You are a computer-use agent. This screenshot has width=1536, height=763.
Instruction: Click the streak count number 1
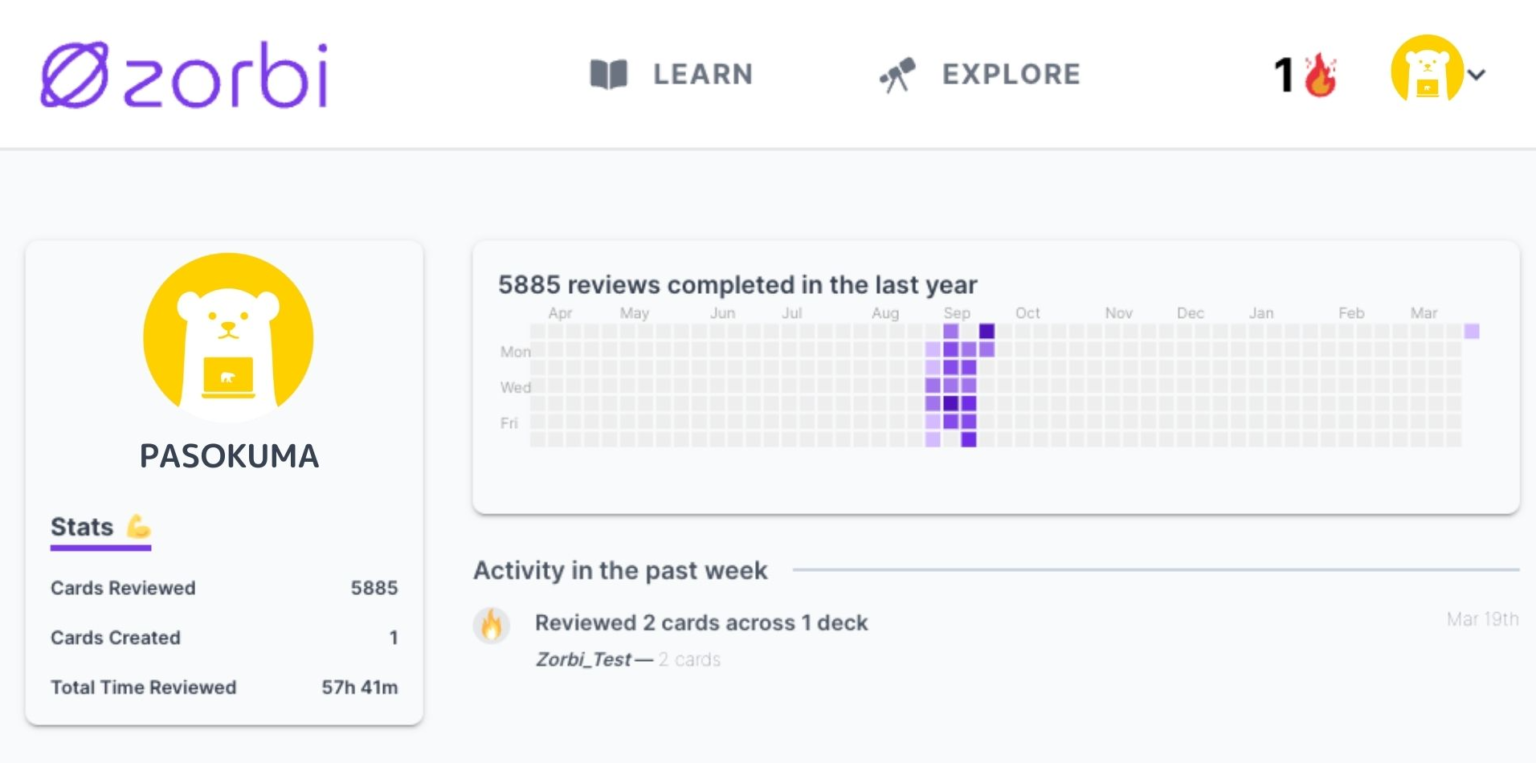(1284, 75)
